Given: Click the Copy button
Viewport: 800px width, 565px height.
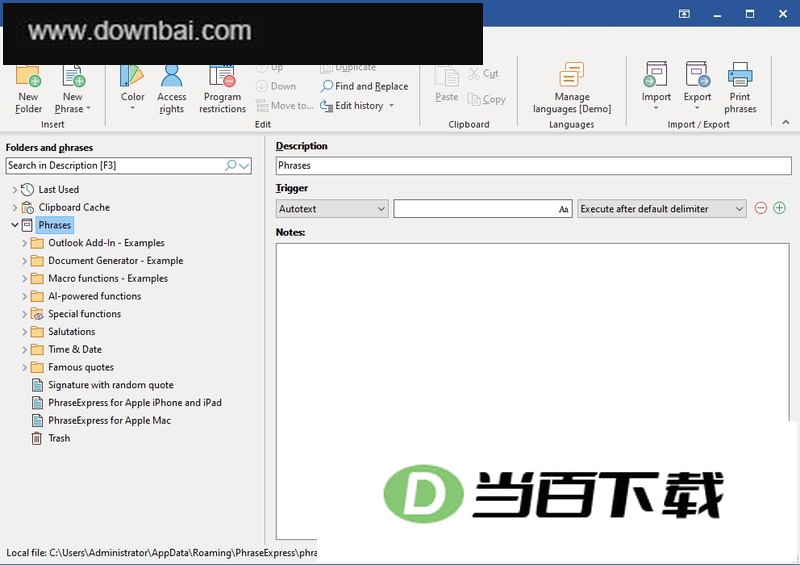Looking at the screenshot, I should 487,99.
